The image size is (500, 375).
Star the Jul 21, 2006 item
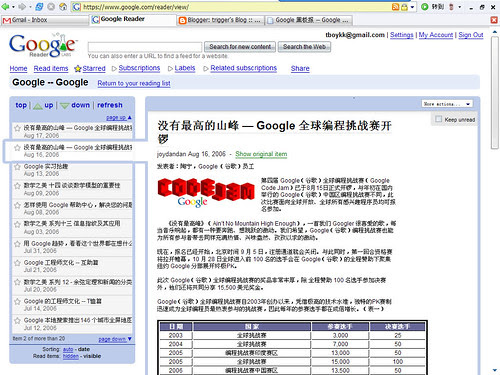pyautogui.click(x=17, y=263)
